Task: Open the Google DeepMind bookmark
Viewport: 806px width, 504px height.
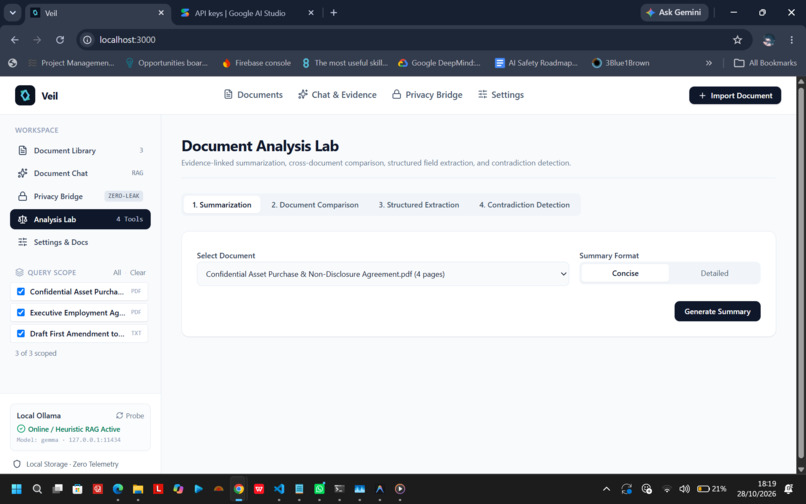Action: pos(439,63)
